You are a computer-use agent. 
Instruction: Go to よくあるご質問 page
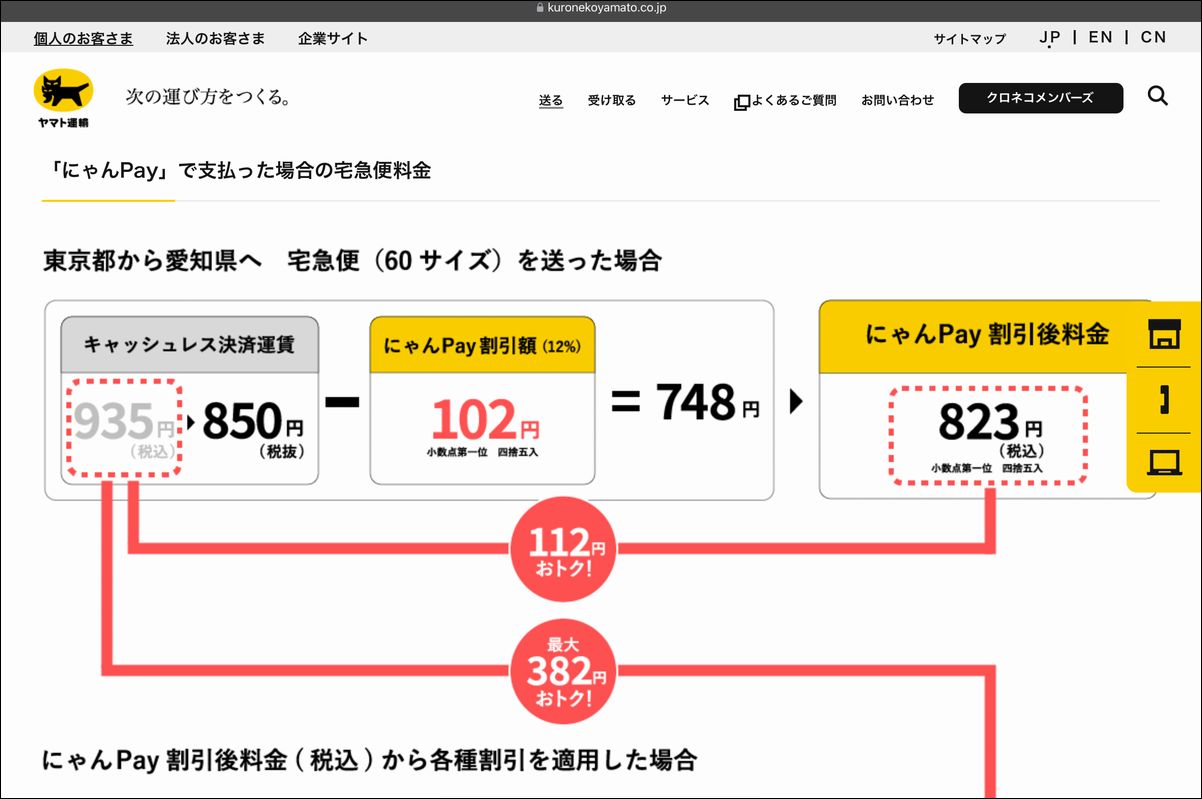click(x=794, y=100)
